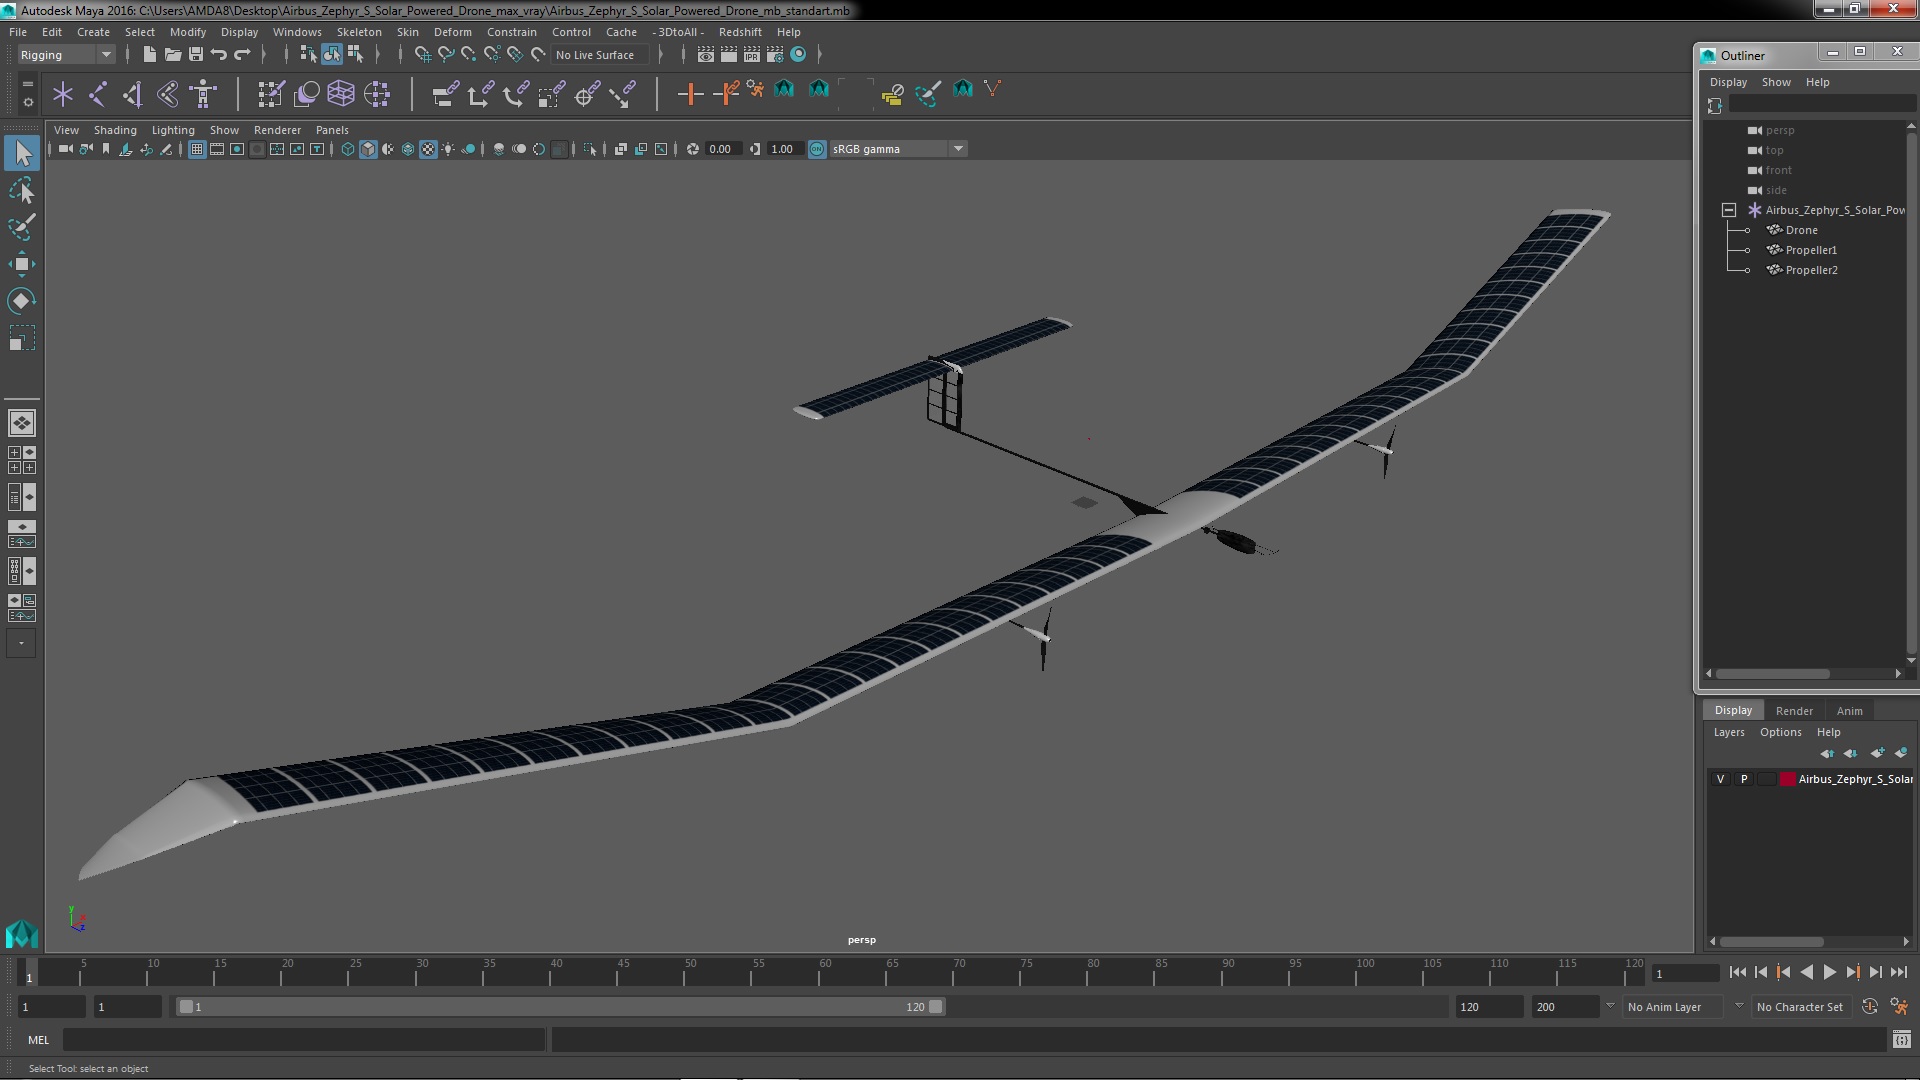This screenshot has height=1080, width=1920.
Task: Pick the Scale tool in toolbox
Action: click(22, 338)
